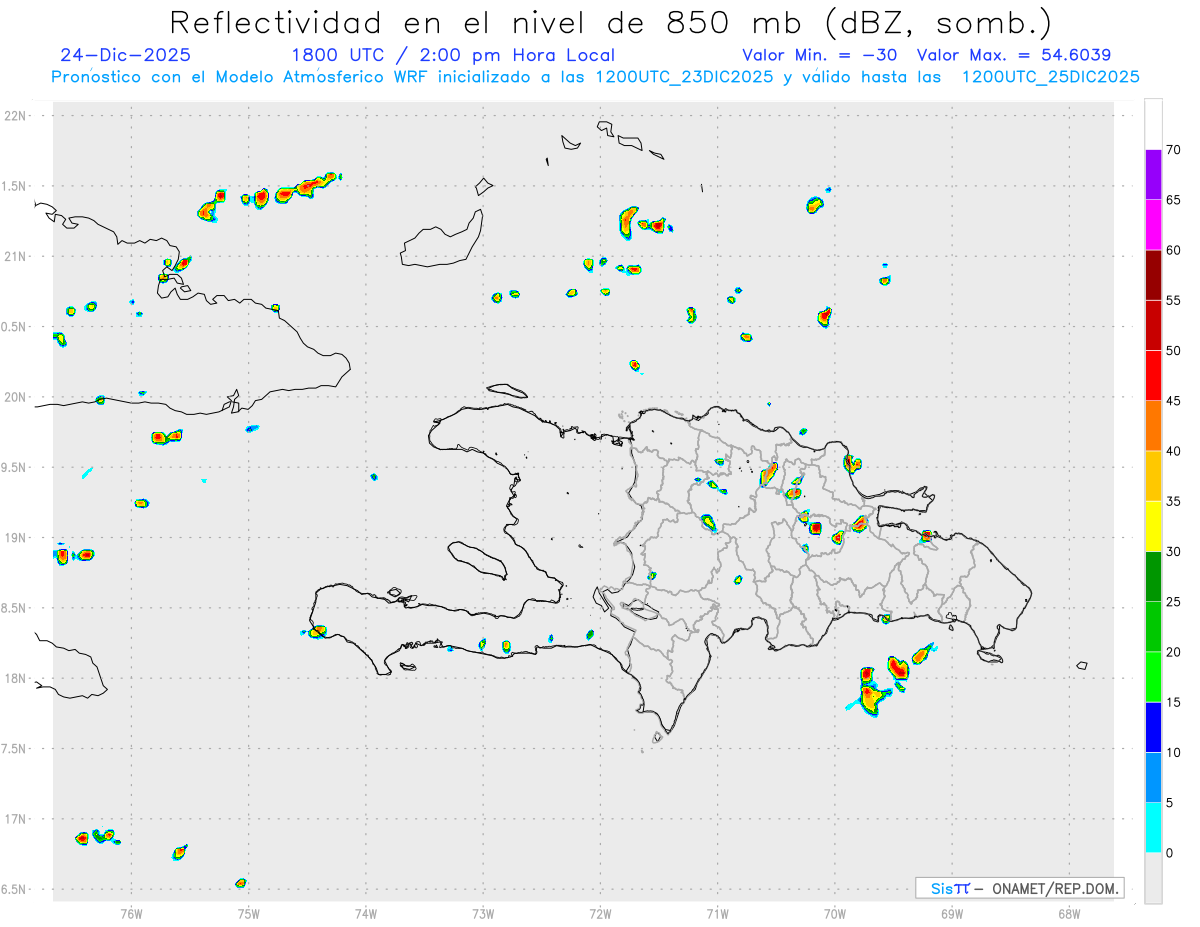Viewport: 1200px width, 927px height.
Task: Select the latitude axis label '17N'
Action: click(17, 819)
